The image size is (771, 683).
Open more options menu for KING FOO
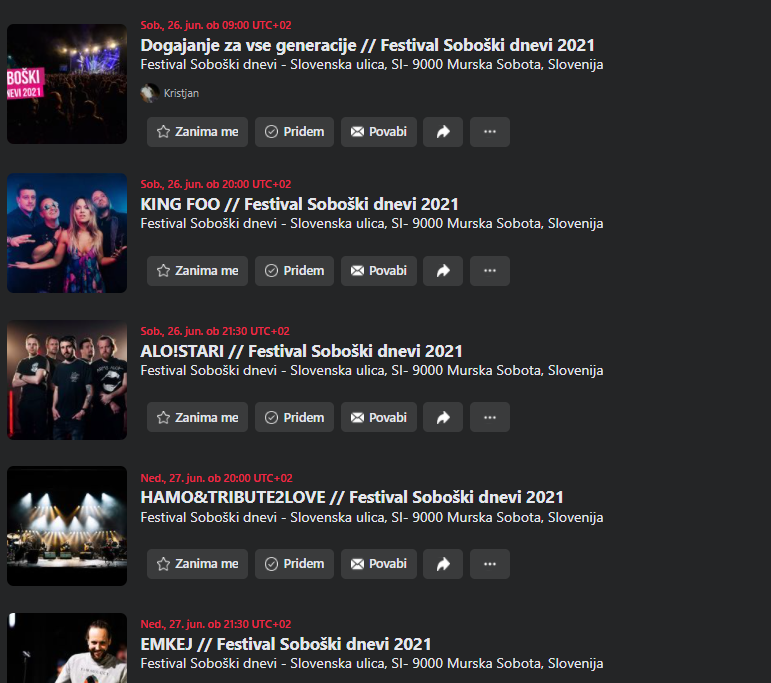[x=490, y=271]
